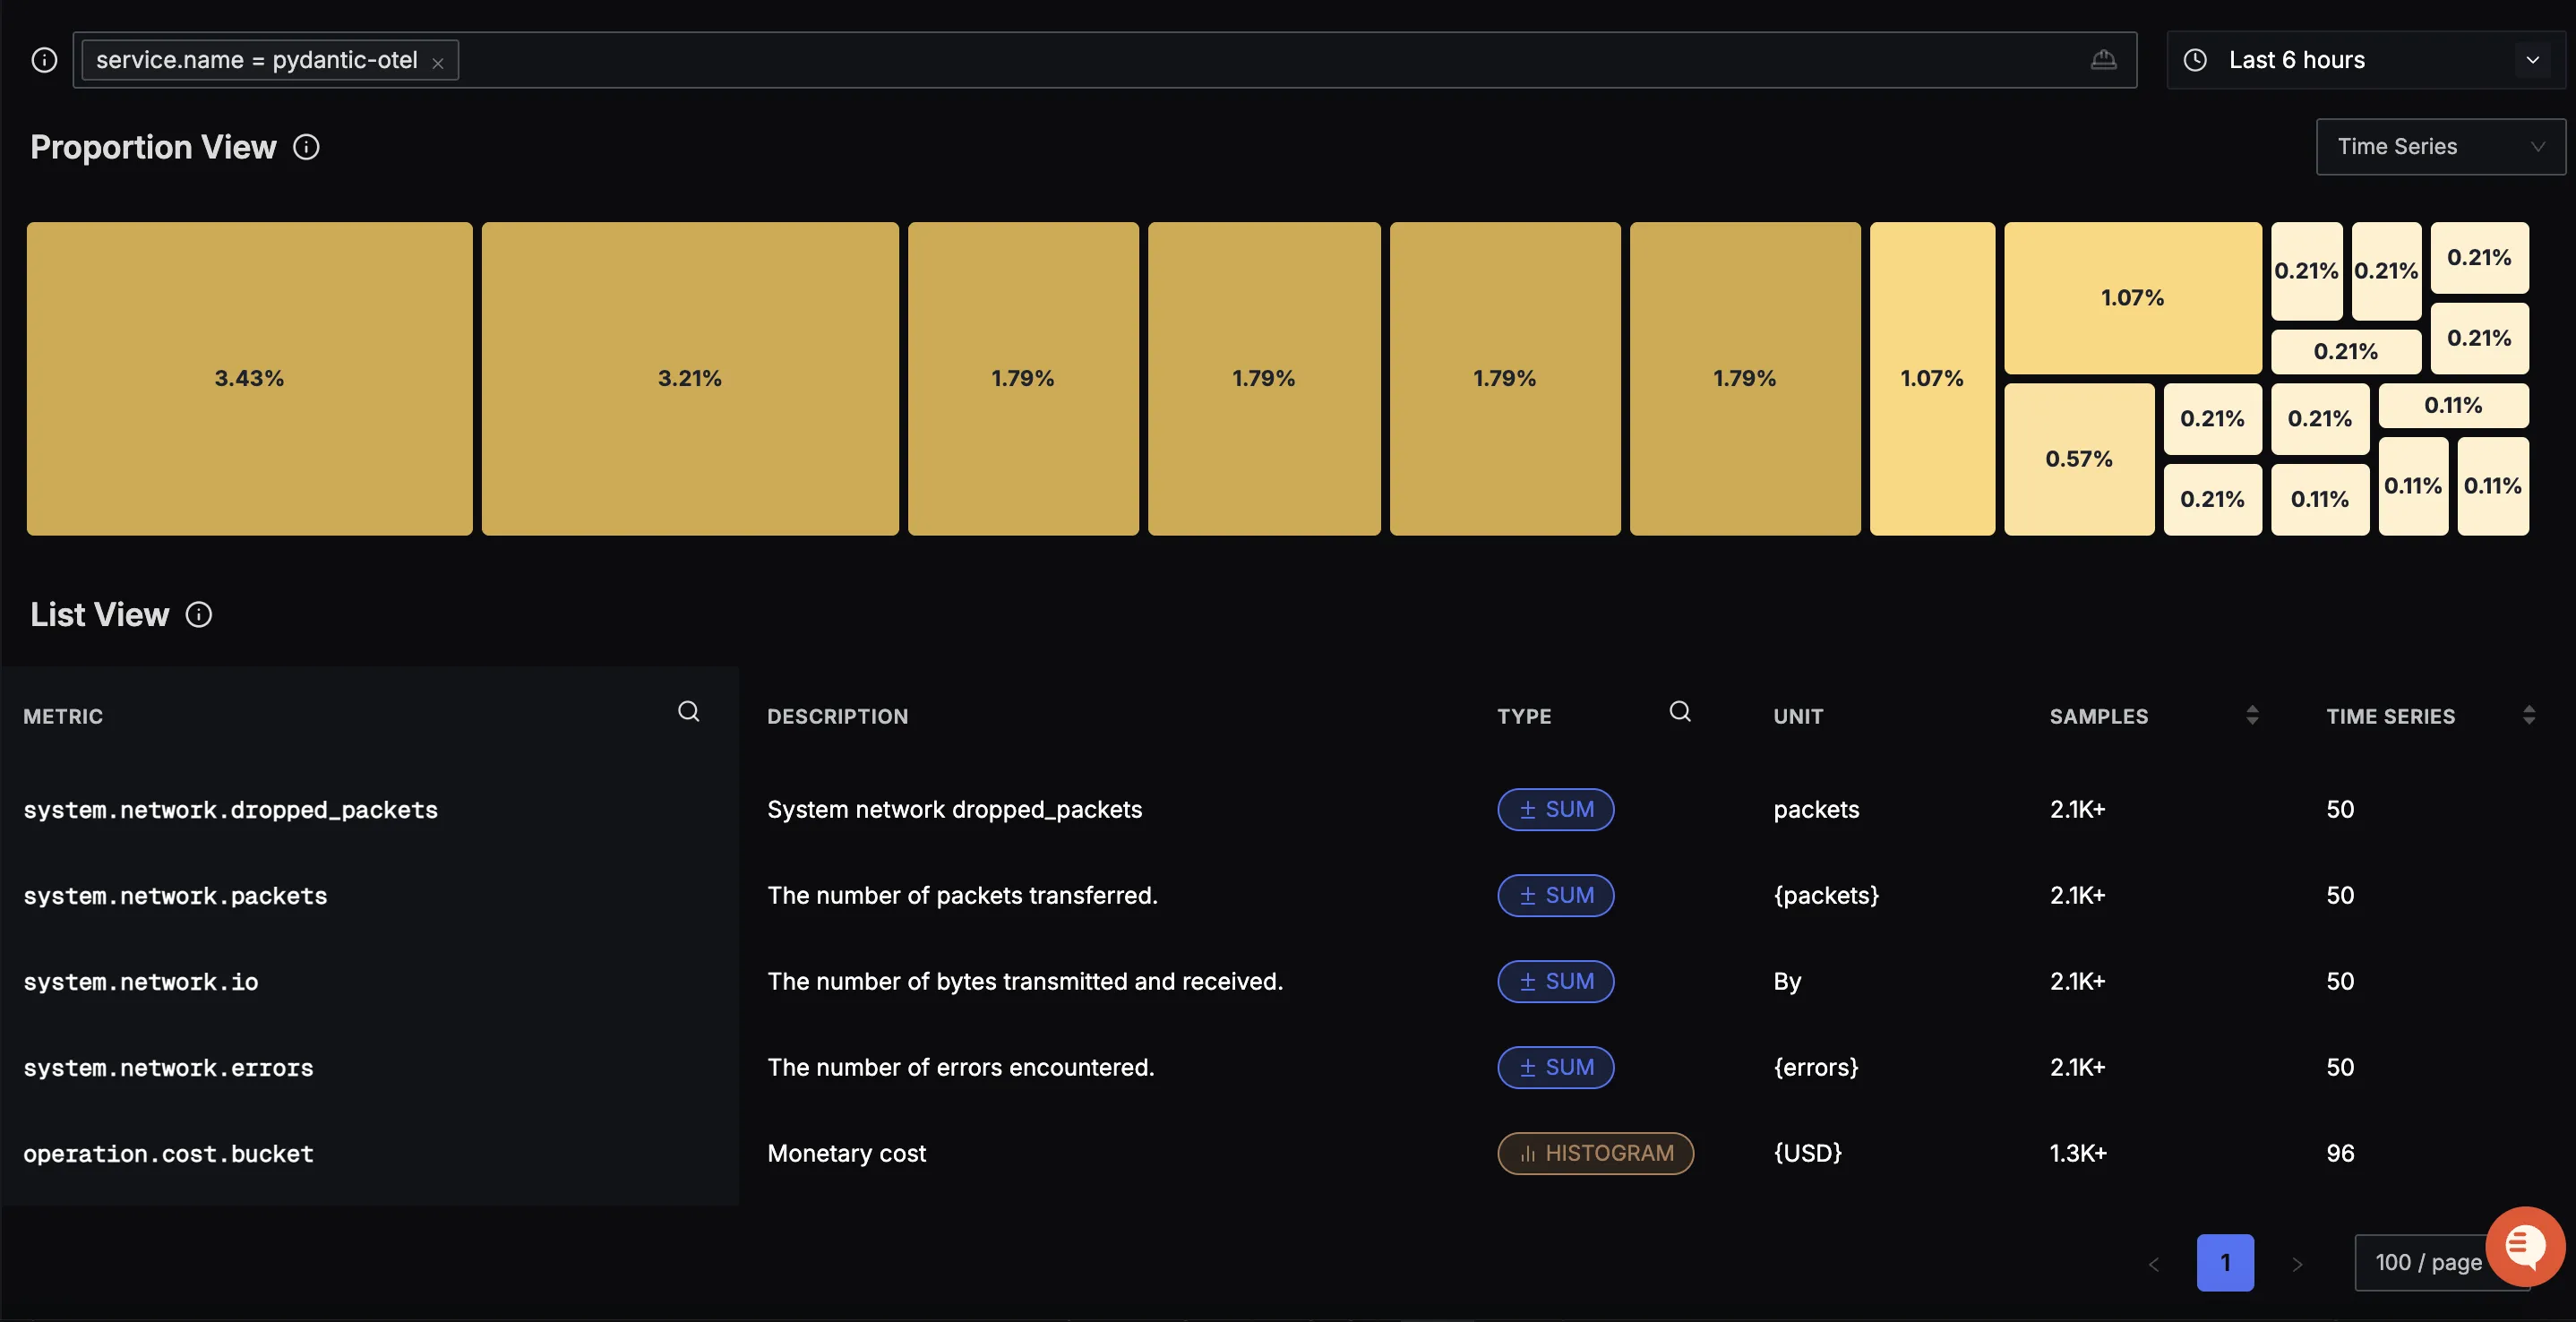
Task: Click the info icon next to Proportion View
Action: [306, 147]
